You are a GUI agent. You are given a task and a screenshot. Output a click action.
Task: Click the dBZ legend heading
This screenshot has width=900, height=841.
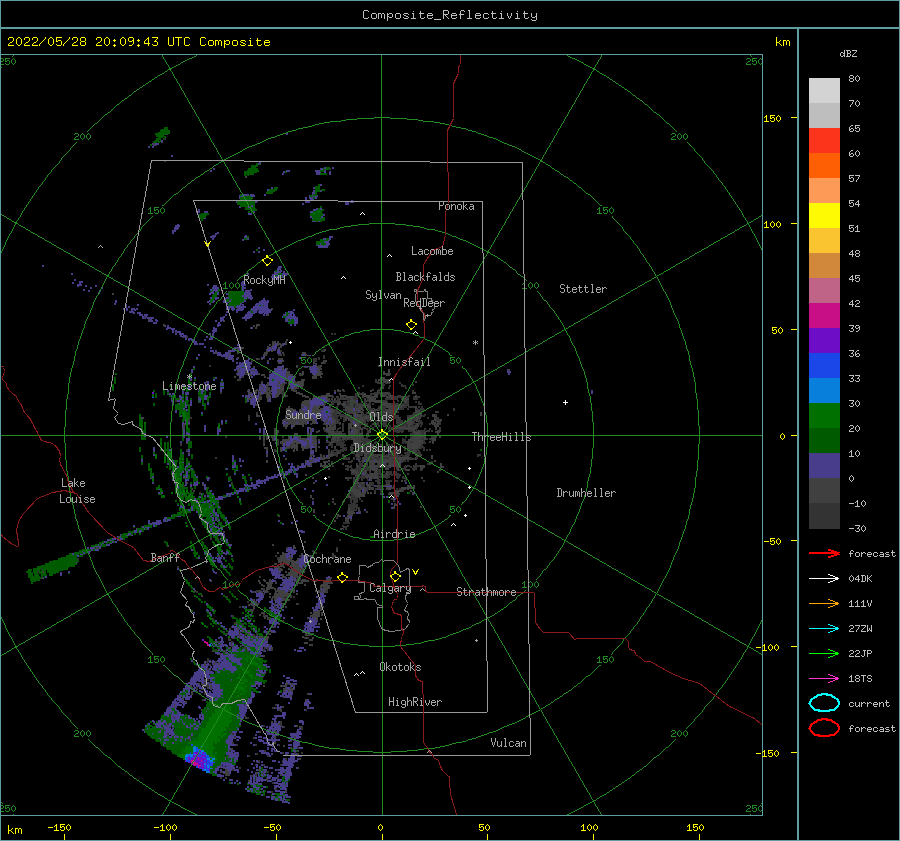tap(848, 53)
